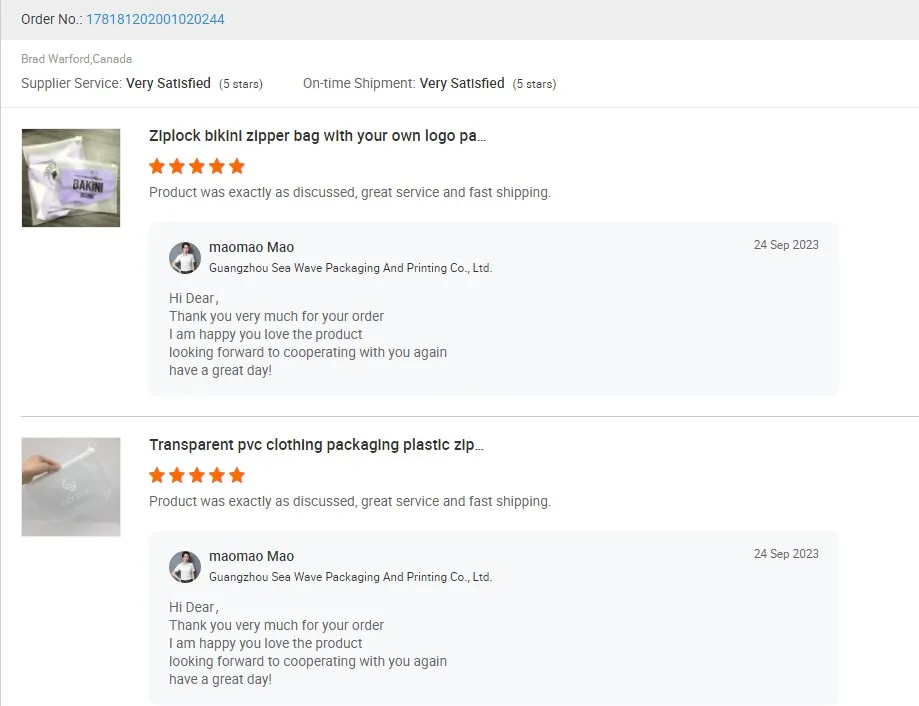919x706 pixels.
Task: Click the bikini zipper bag product thumbnail
Action: click(71, 178)
